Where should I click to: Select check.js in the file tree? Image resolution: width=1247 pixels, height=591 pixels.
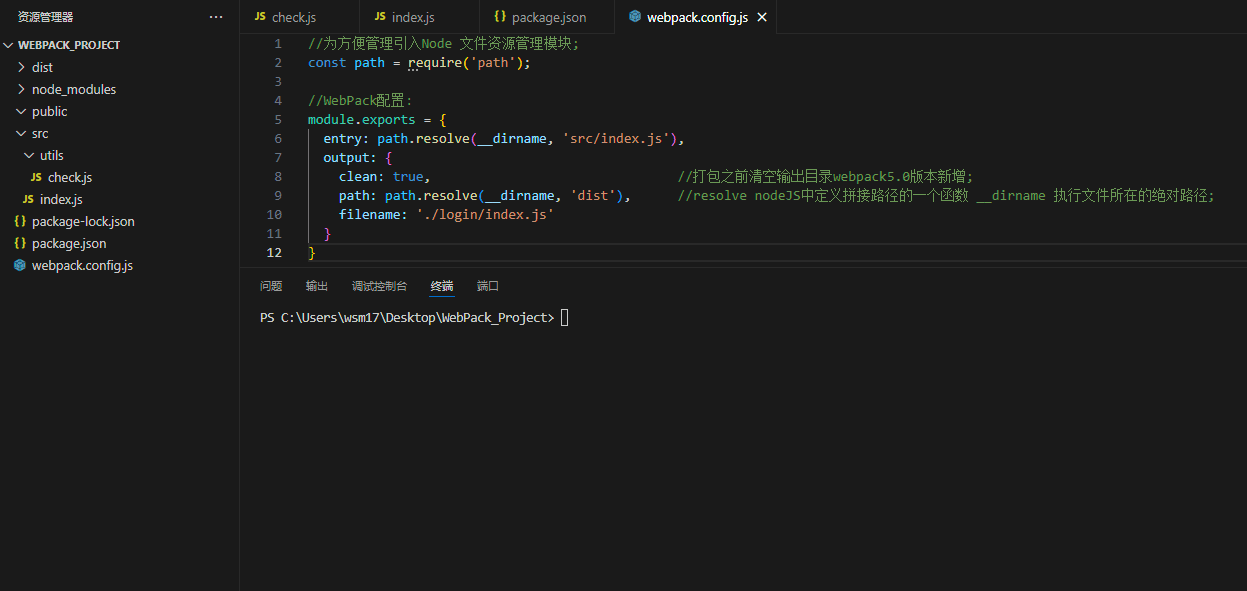coord(70,177)
